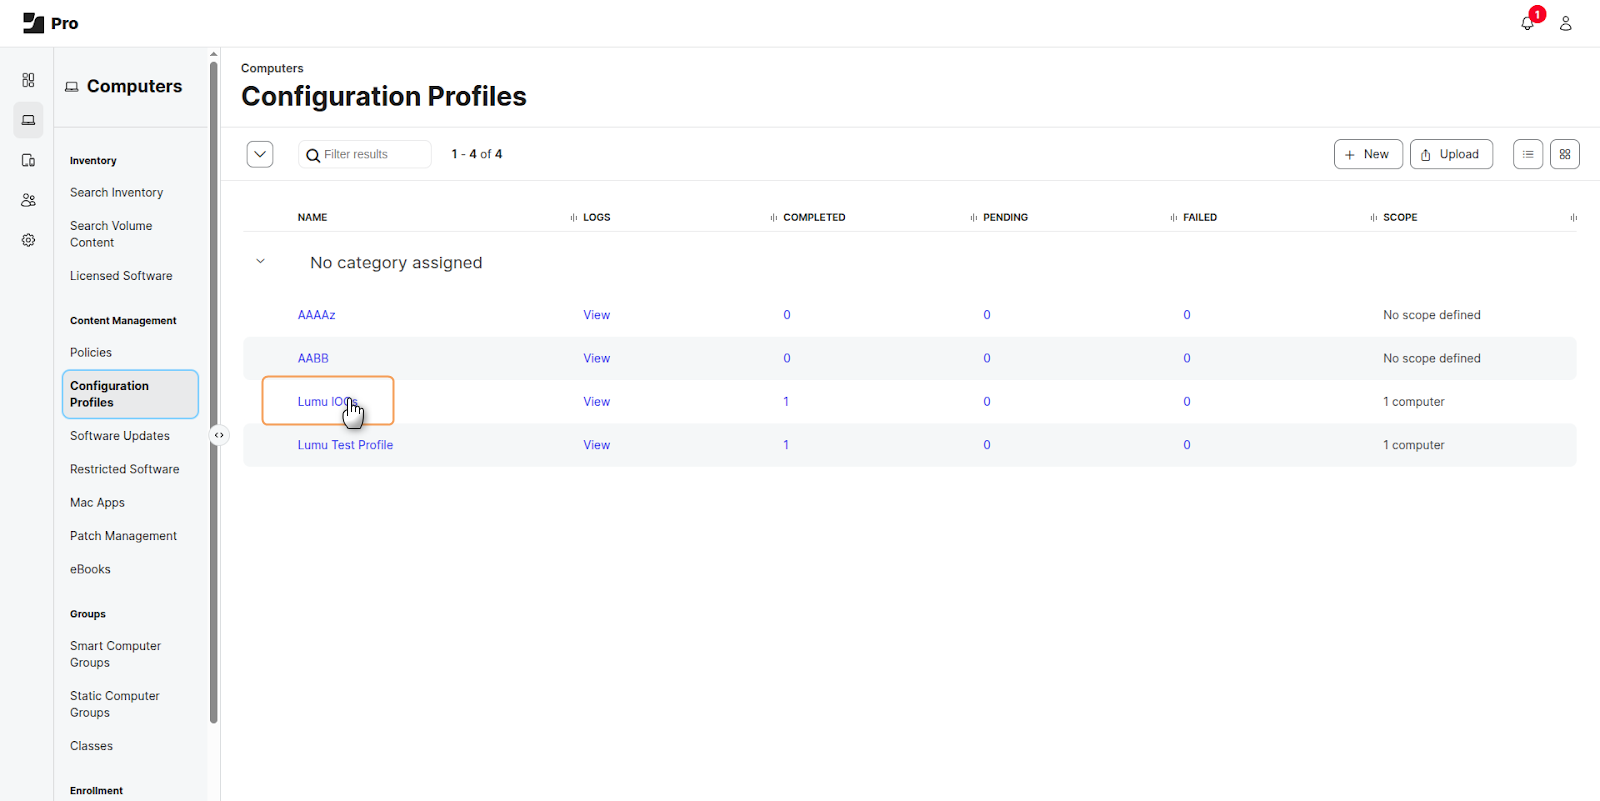Open the Devices icon in left rail
Screen dimensions: 1600x801
coord(28,160)
